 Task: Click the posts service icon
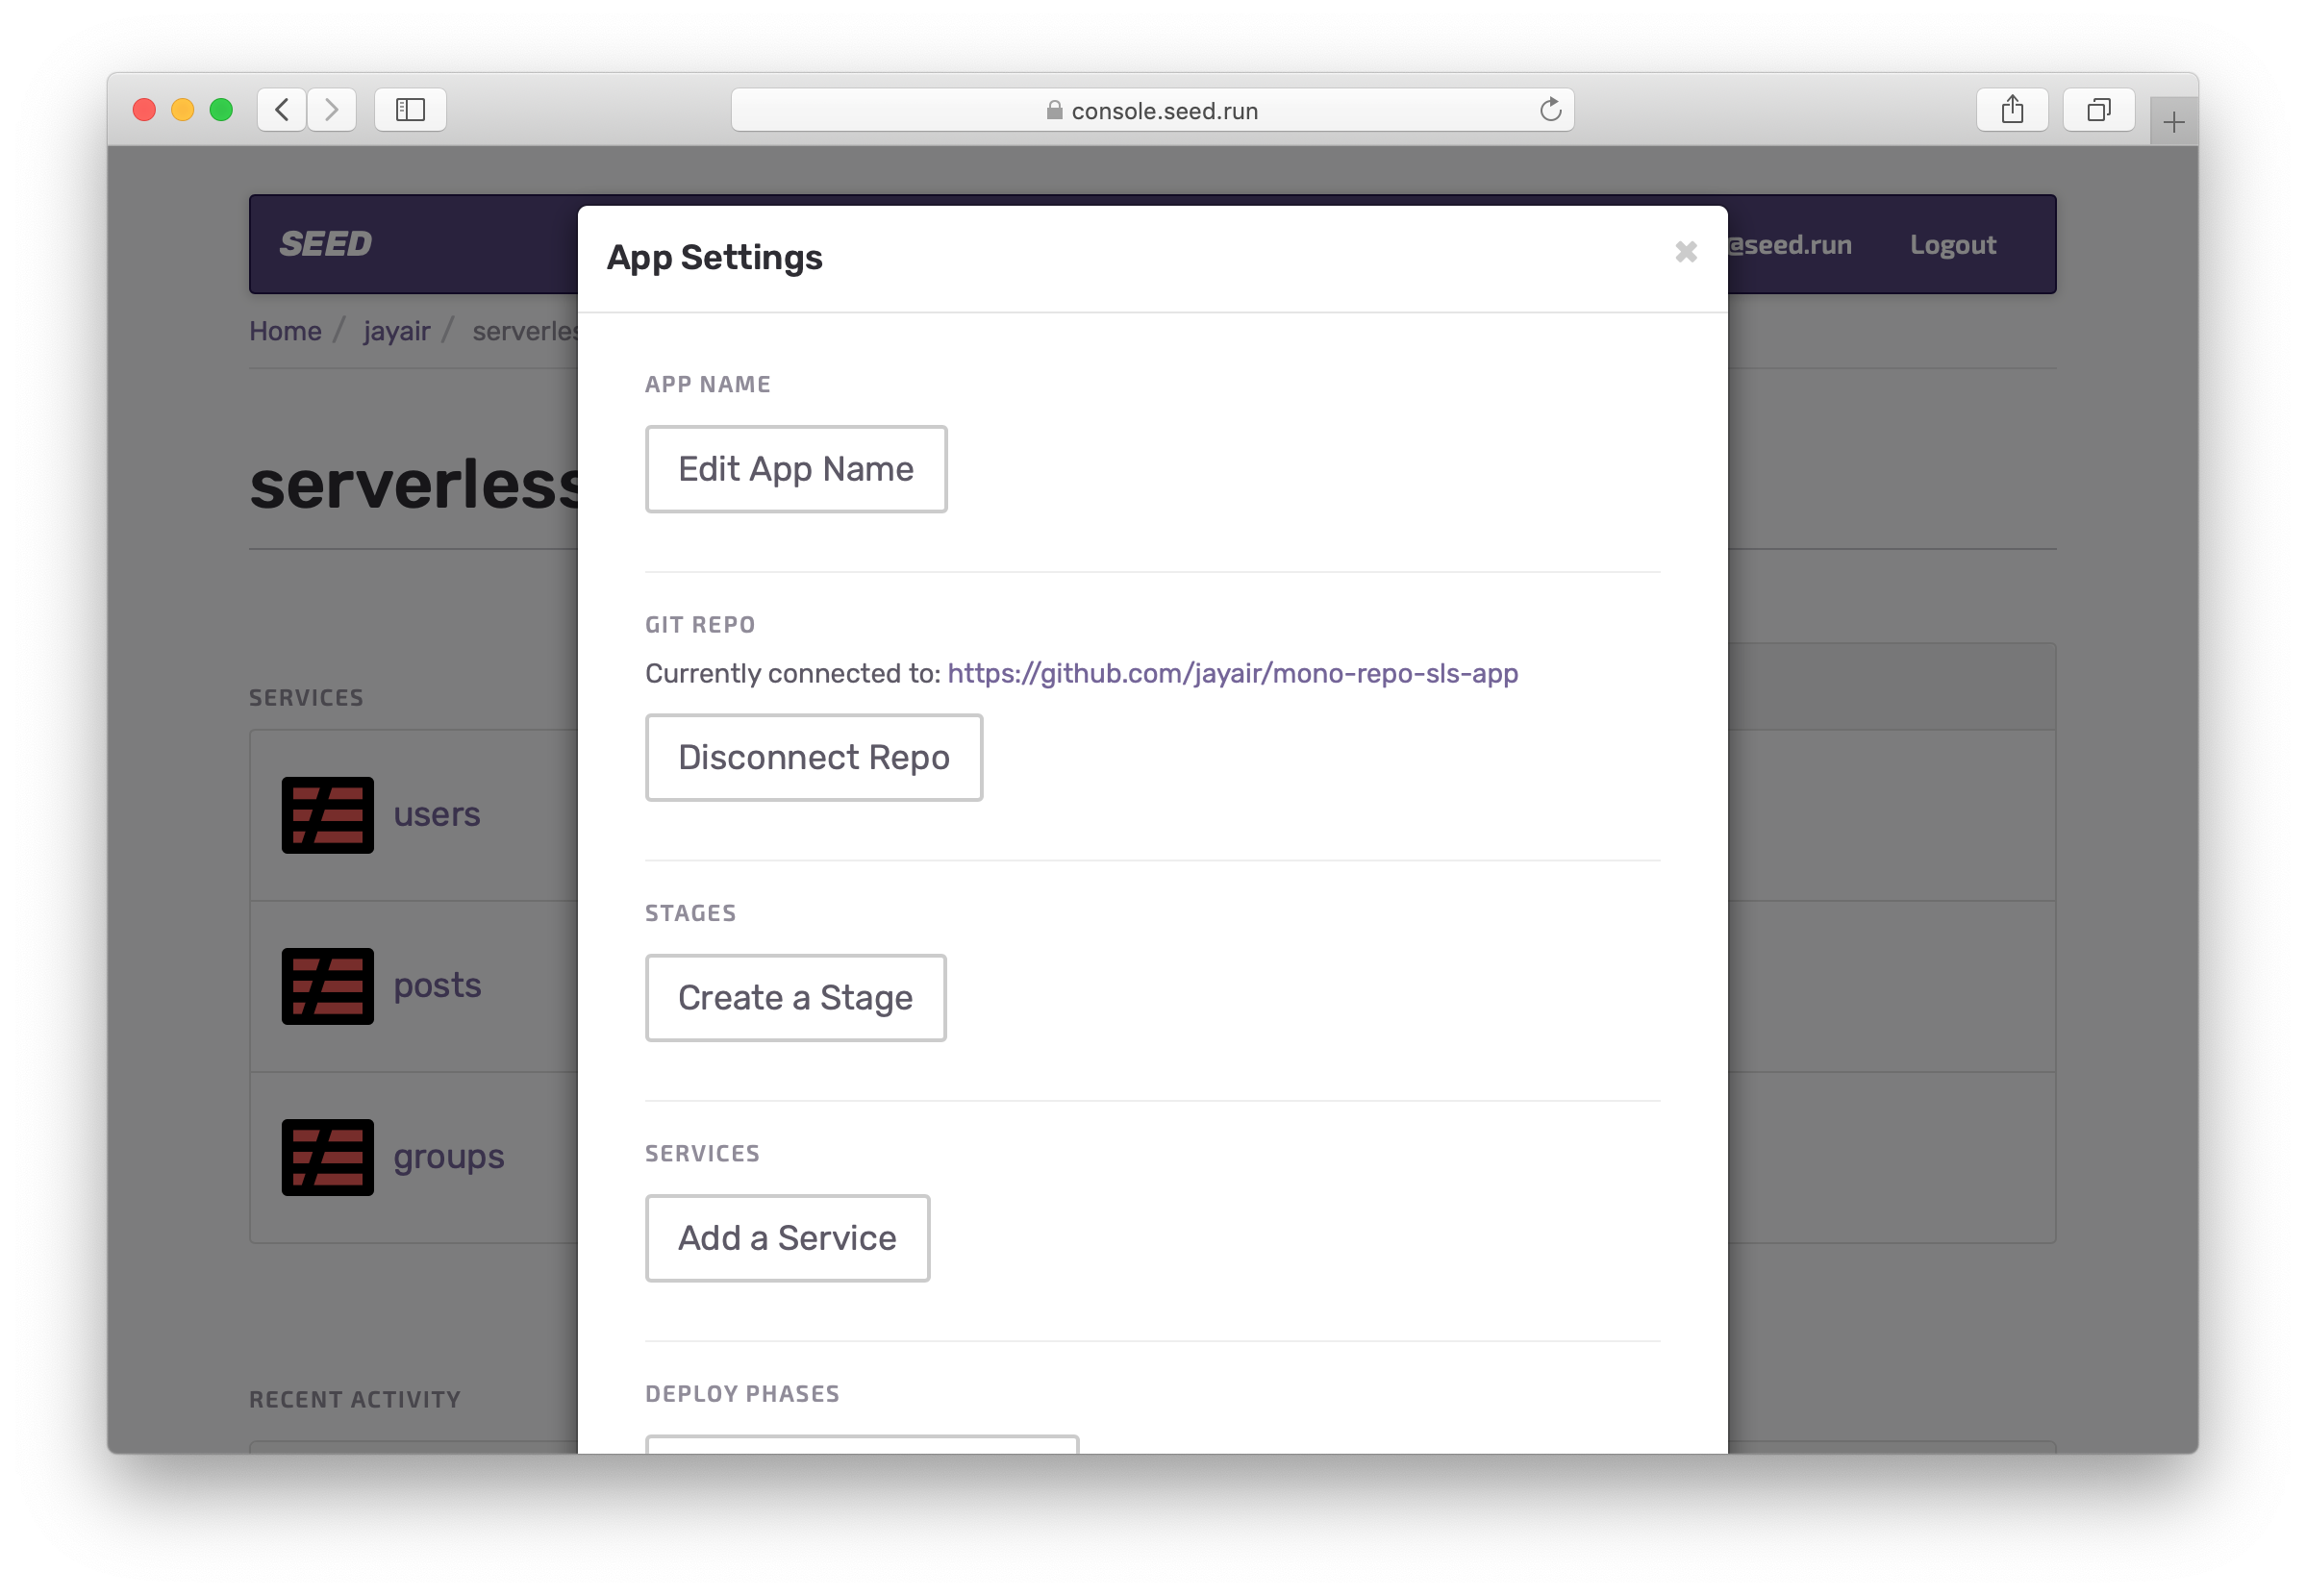[x=327, y=986]
